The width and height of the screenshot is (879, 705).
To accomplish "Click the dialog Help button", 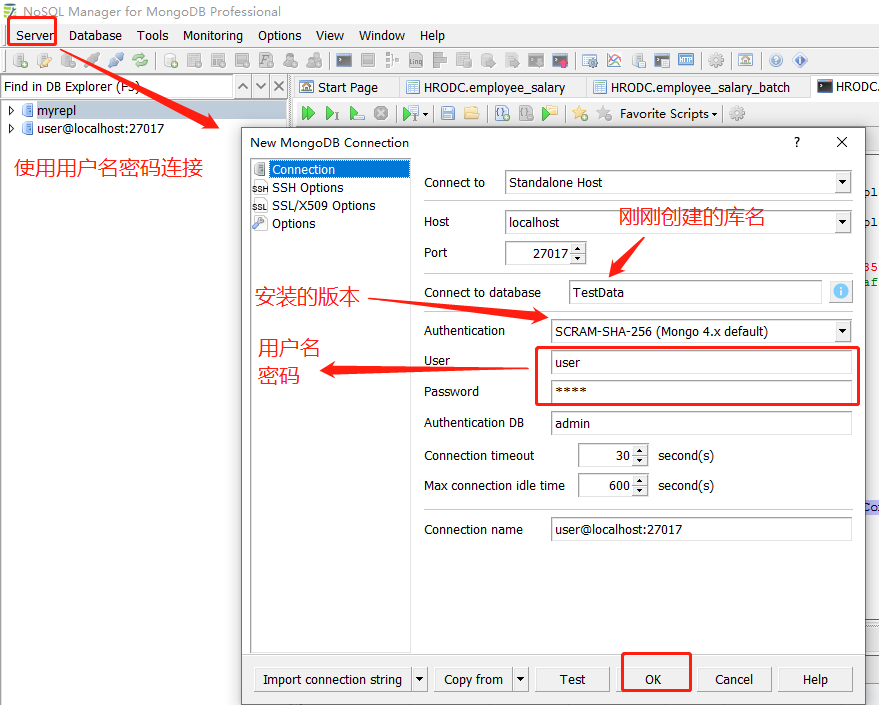I will tap(815, 679).
